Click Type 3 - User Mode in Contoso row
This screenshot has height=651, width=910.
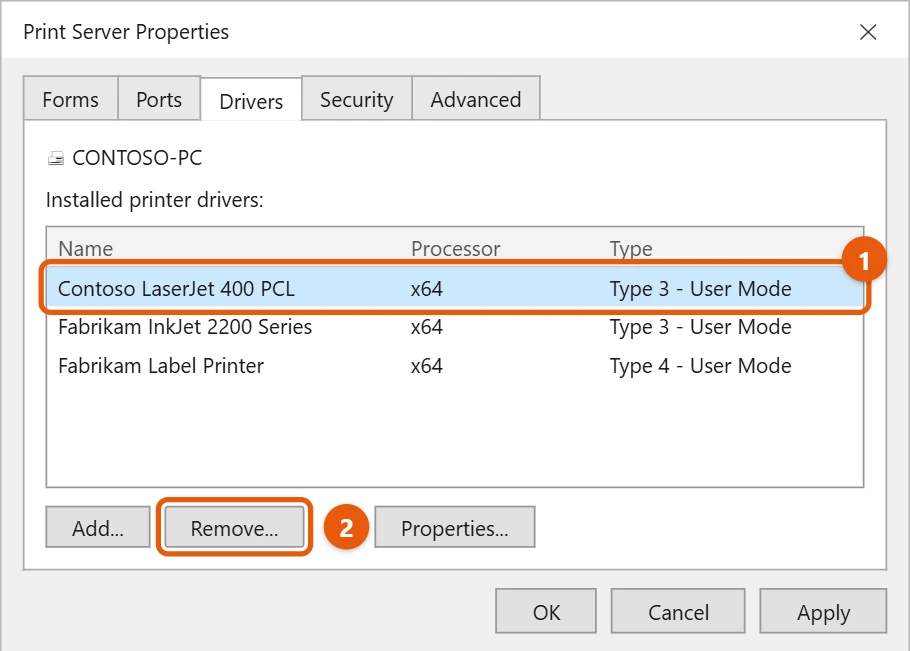[700, 288]
